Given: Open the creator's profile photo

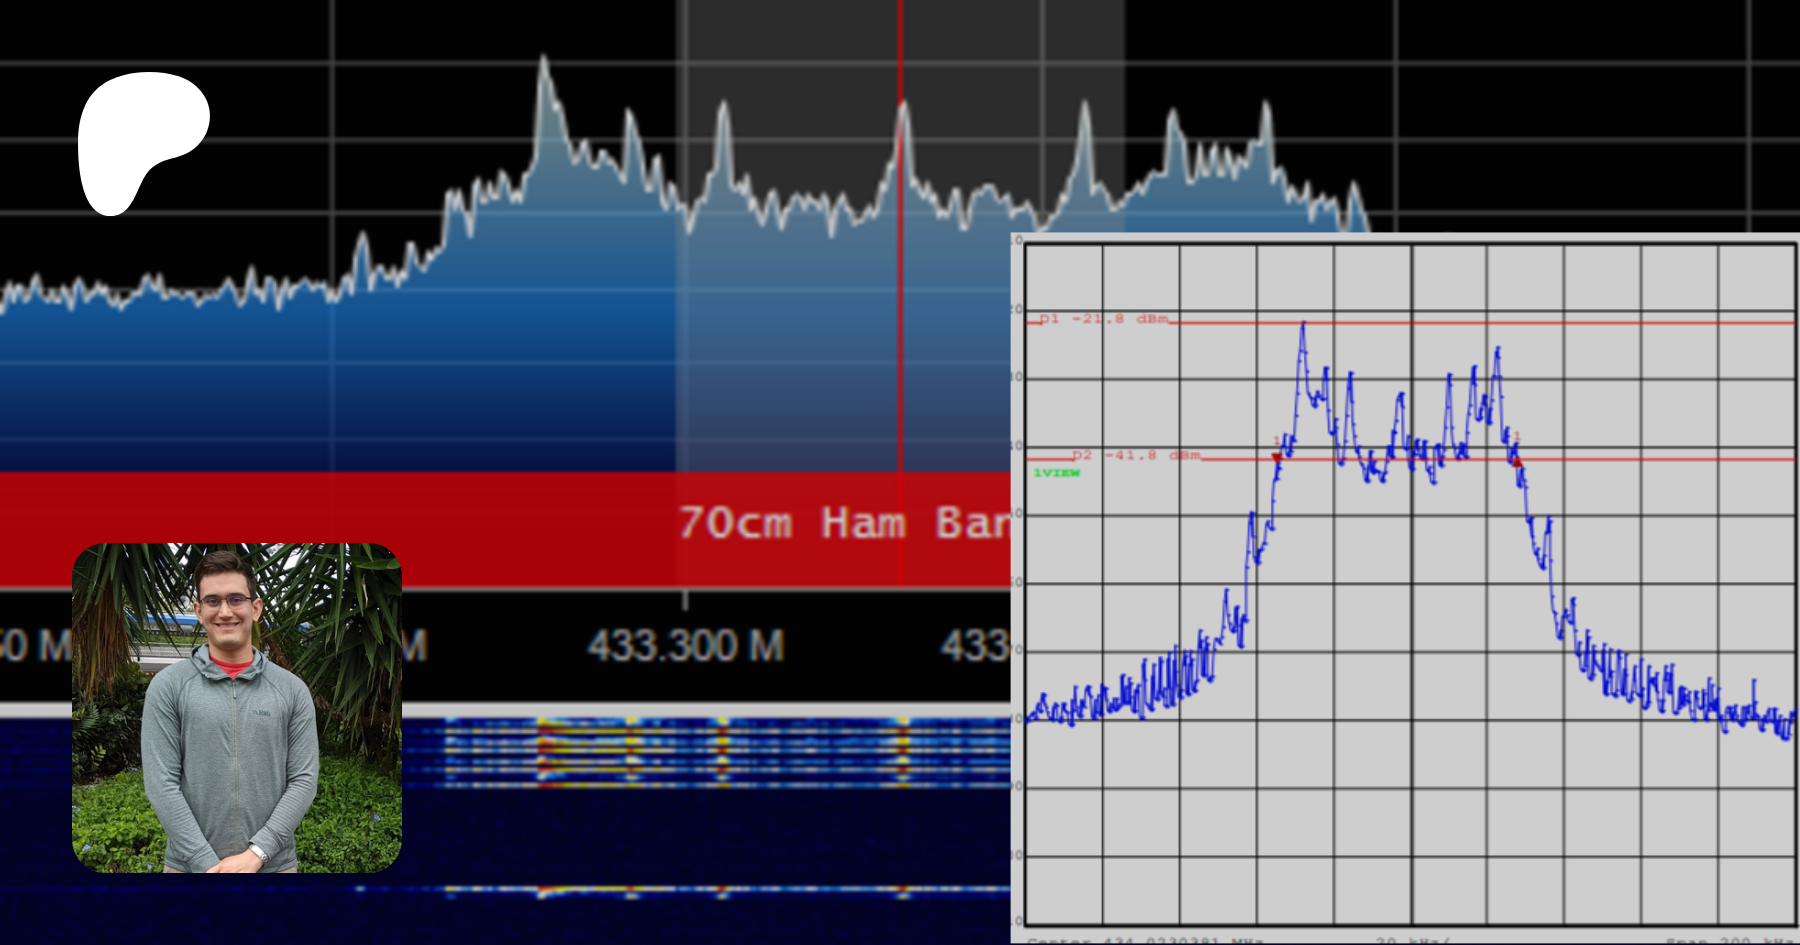Looking at the screenshot, I should (x=237, y=708).
